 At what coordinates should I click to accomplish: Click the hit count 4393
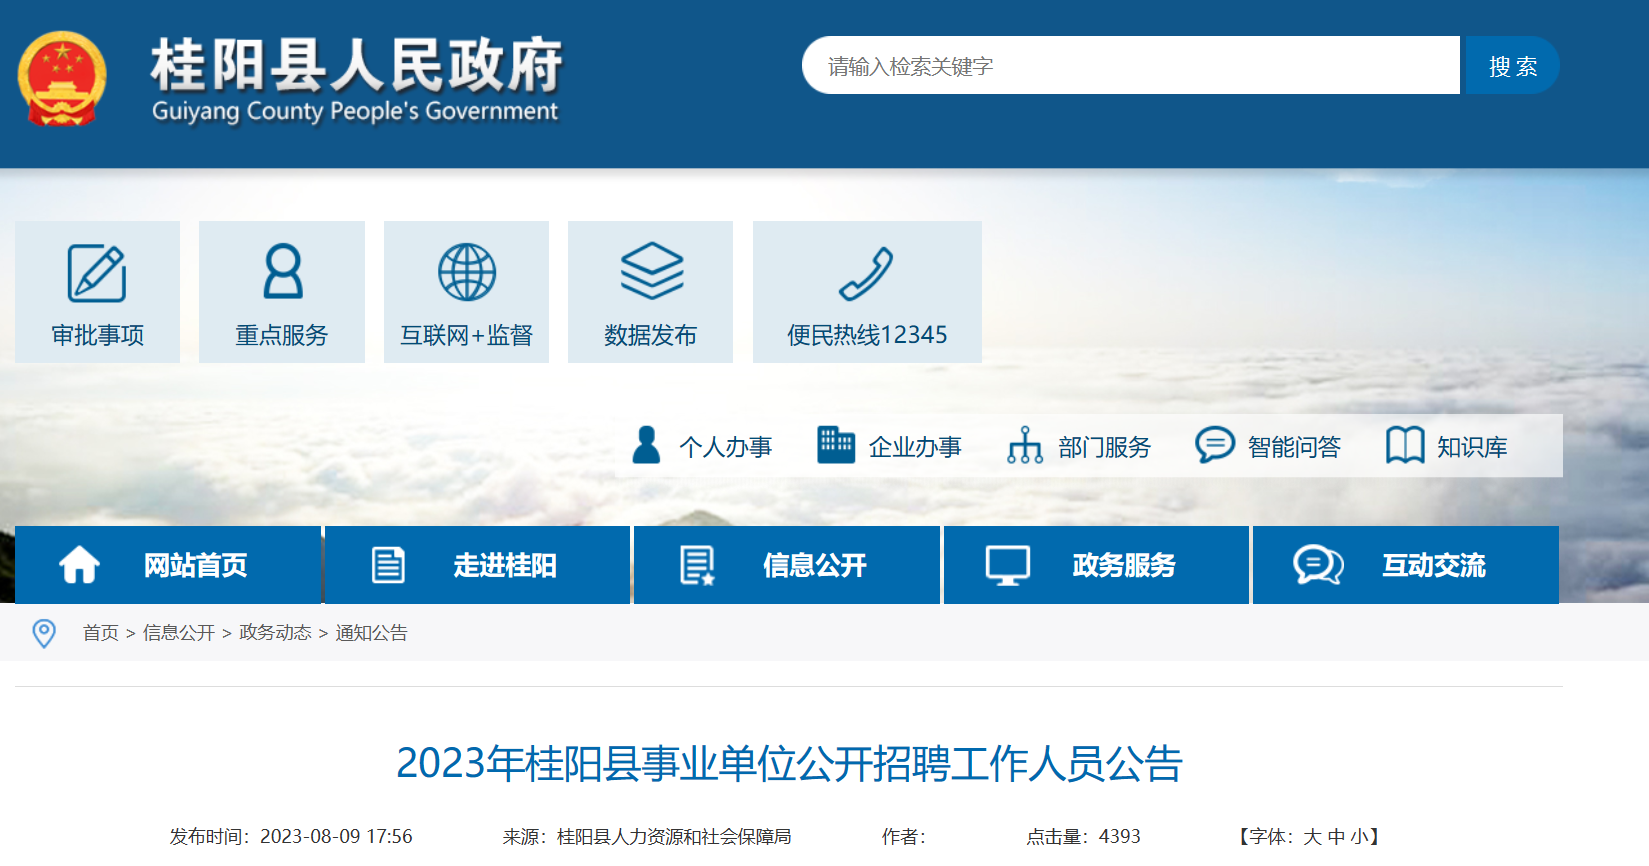1119,837
